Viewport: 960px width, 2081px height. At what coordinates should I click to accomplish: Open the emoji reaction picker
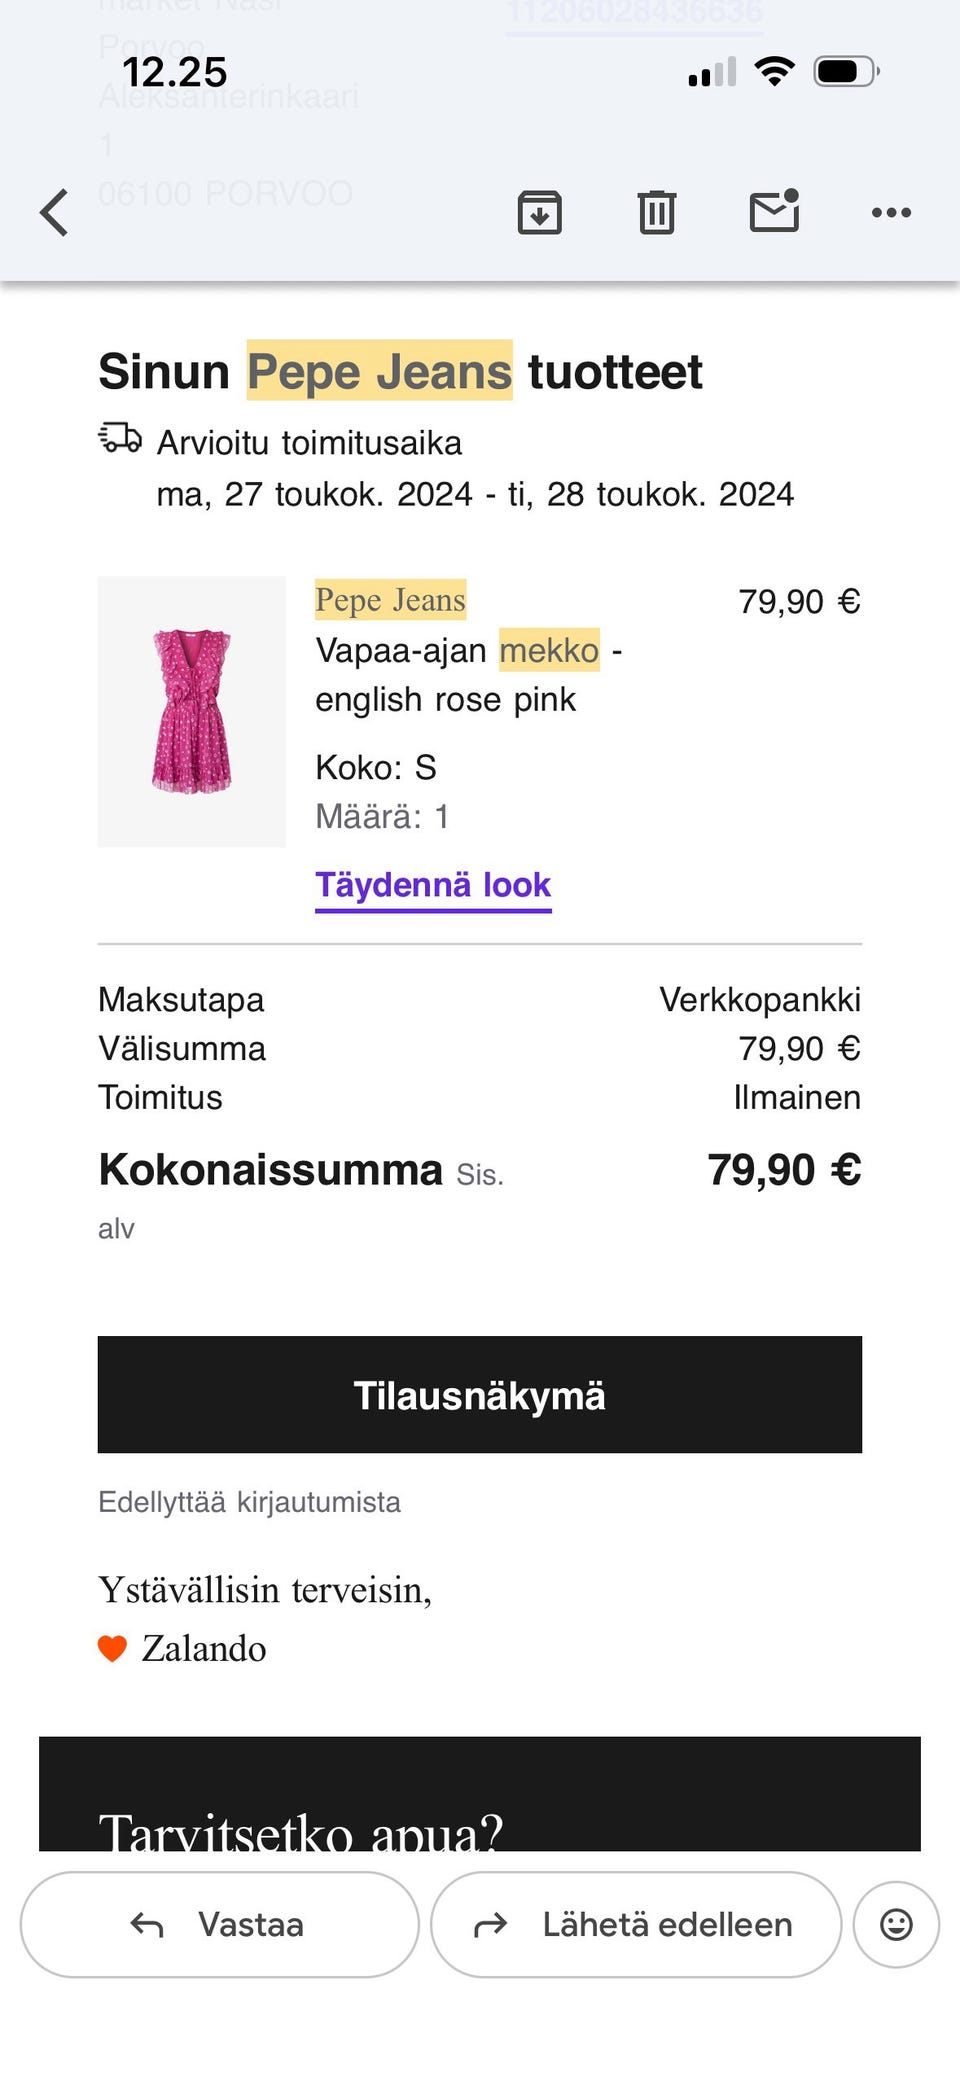point(896,1924)
